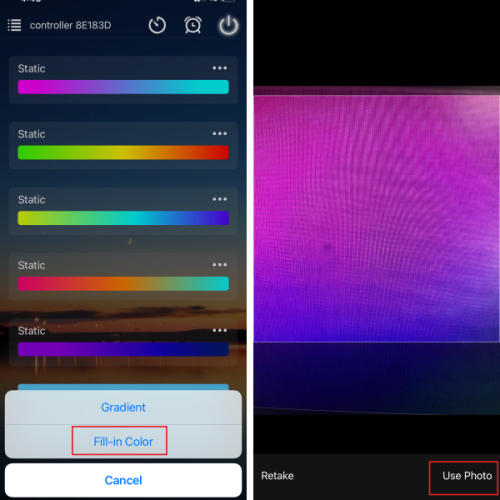Image resolution: width=500 pixels, height=500 pixels.
Task: Select the green to red gradient bar
Action: coord(123,153)
